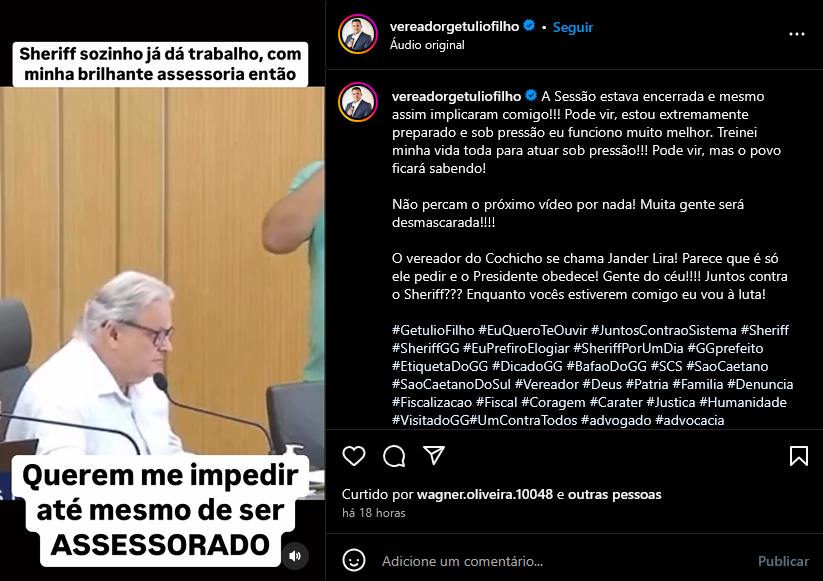Open the wagner.oliveira.10048 profile link
823x581 pixels.
484,494
